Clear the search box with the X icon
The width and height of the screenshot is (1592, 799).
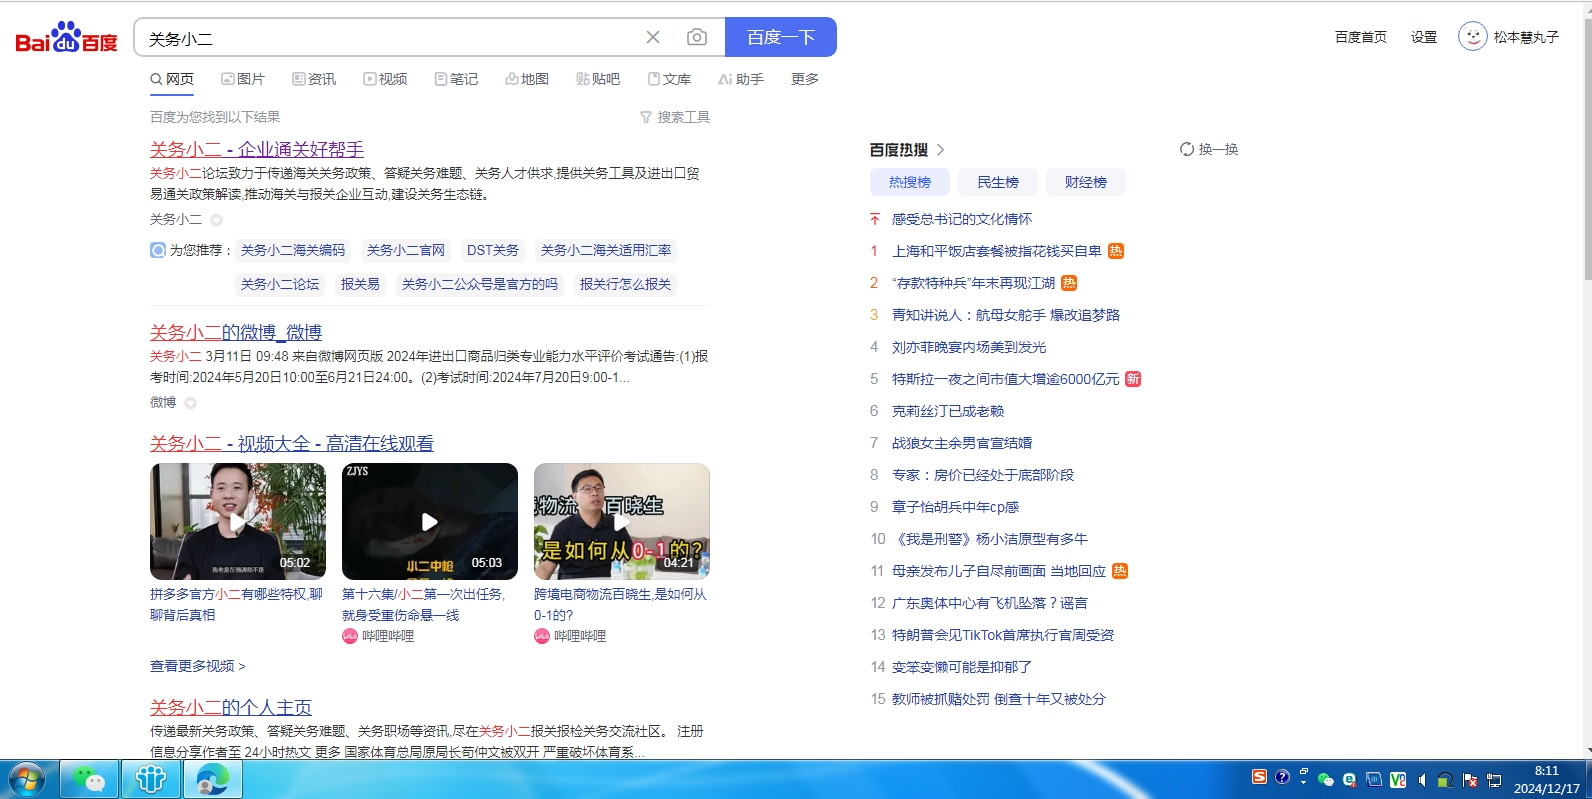pyautogui.click(x=653, y=37)
